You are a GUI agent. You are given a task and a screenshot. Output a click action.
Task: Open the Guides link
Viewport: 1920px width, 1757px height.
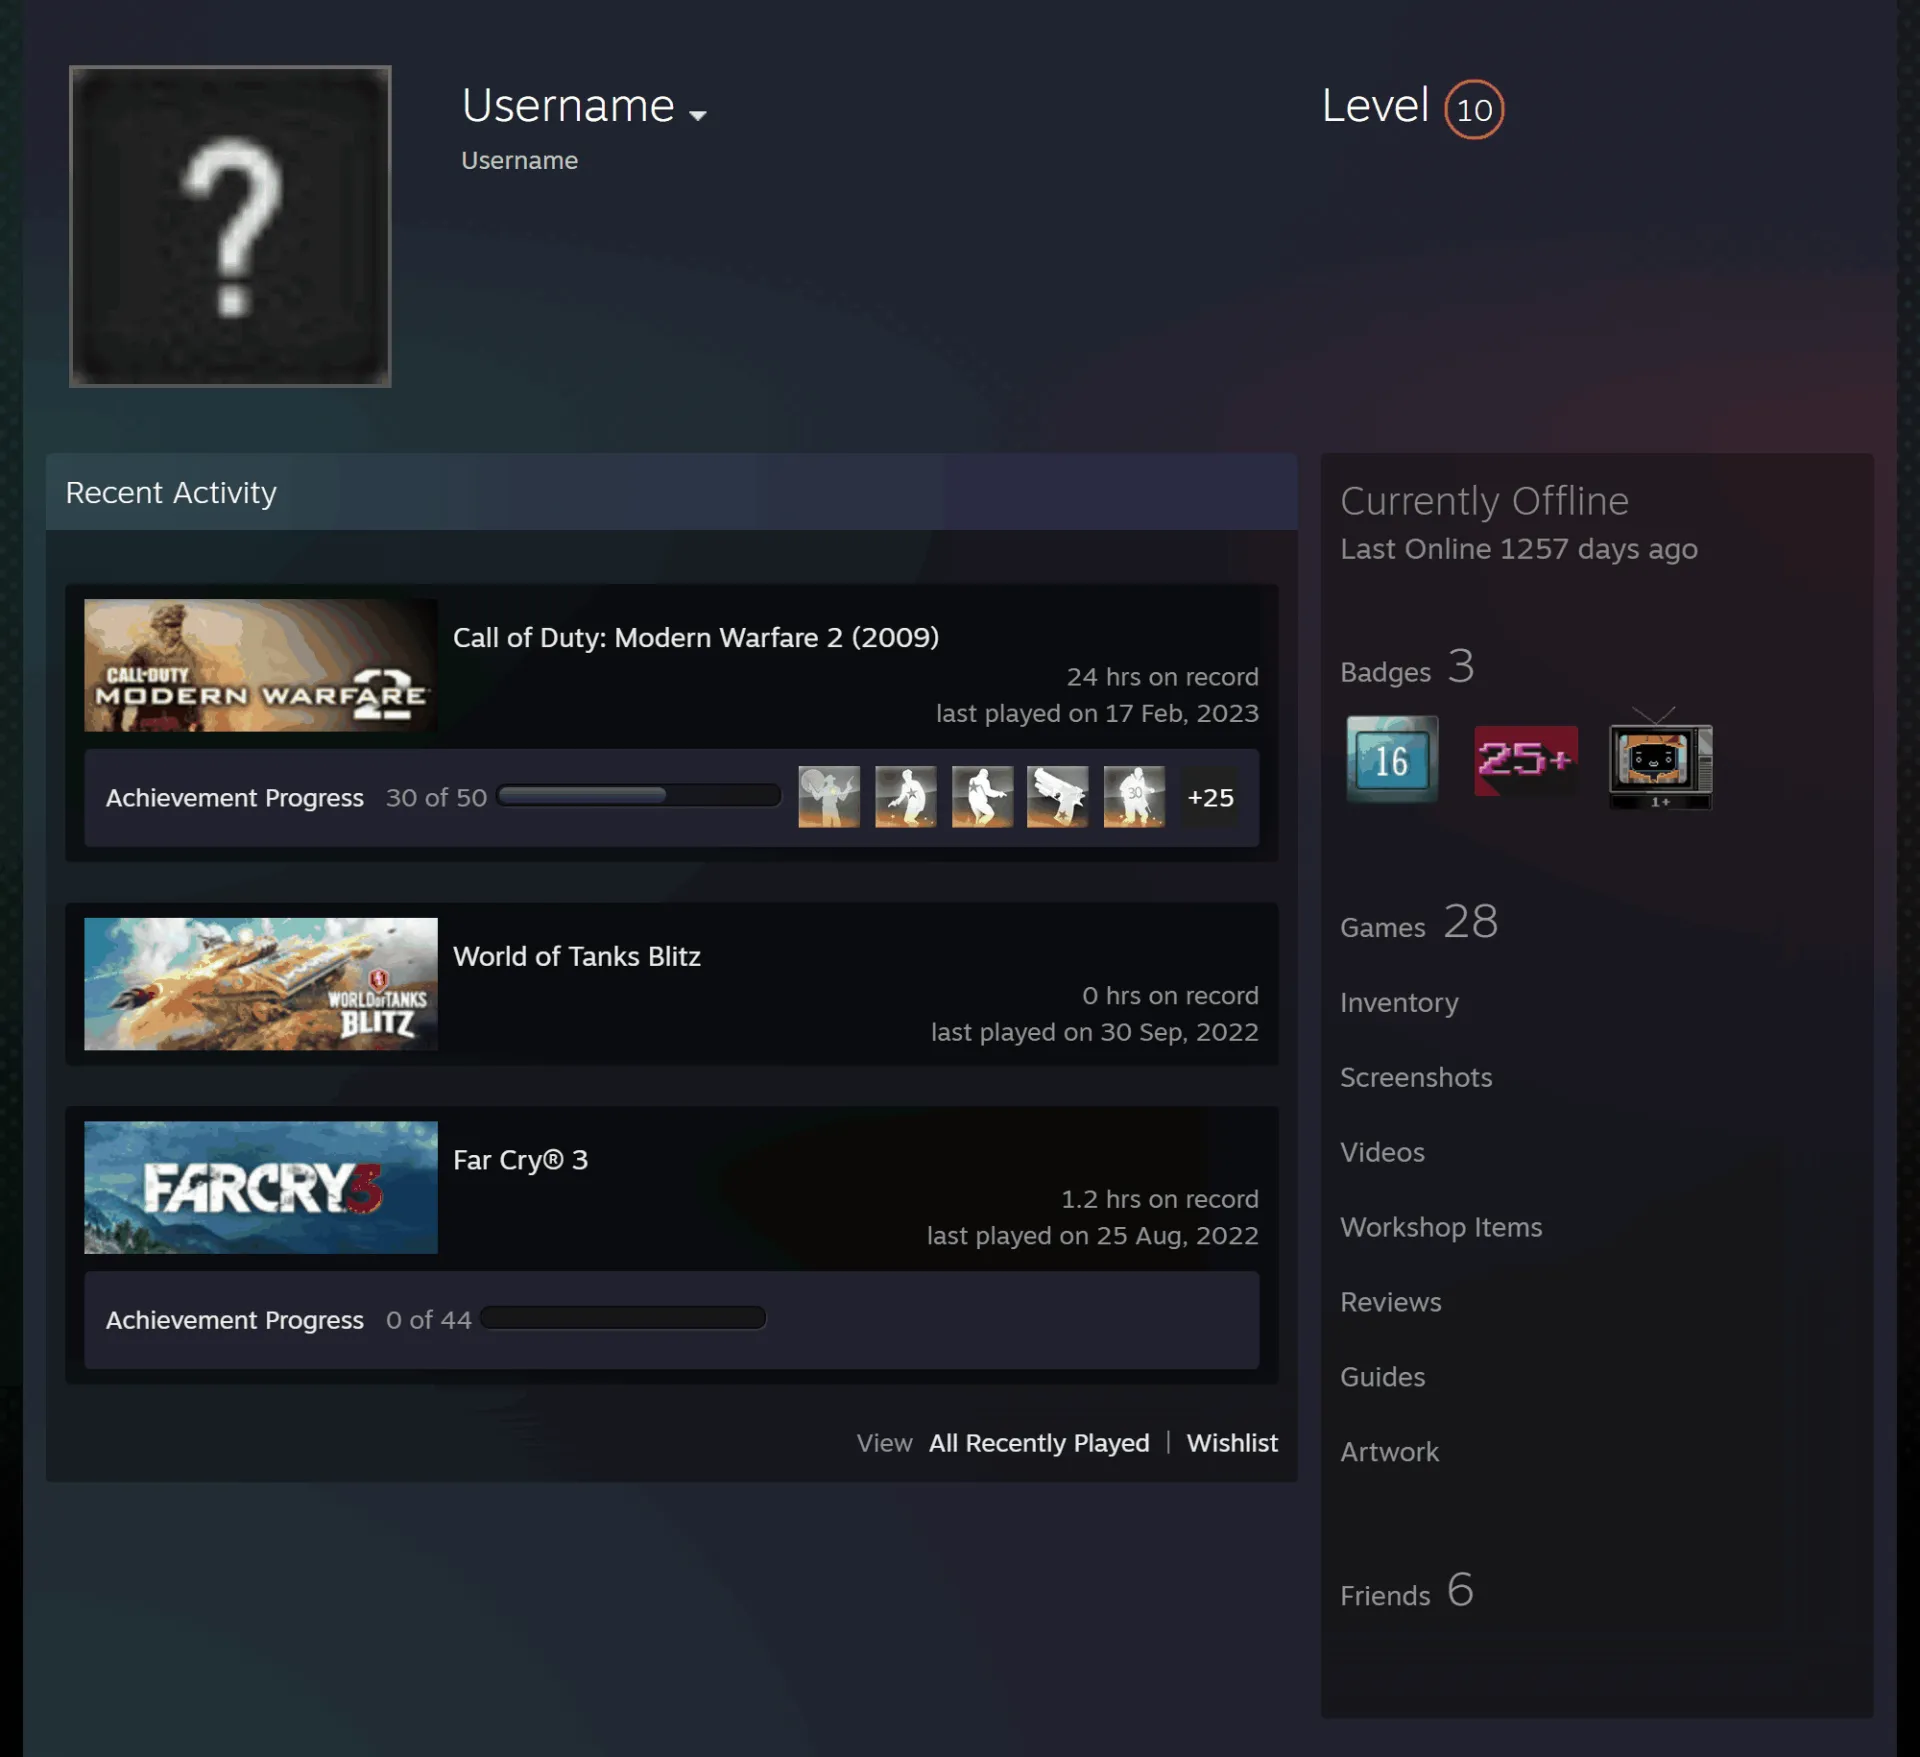tap(1382, 1377)
